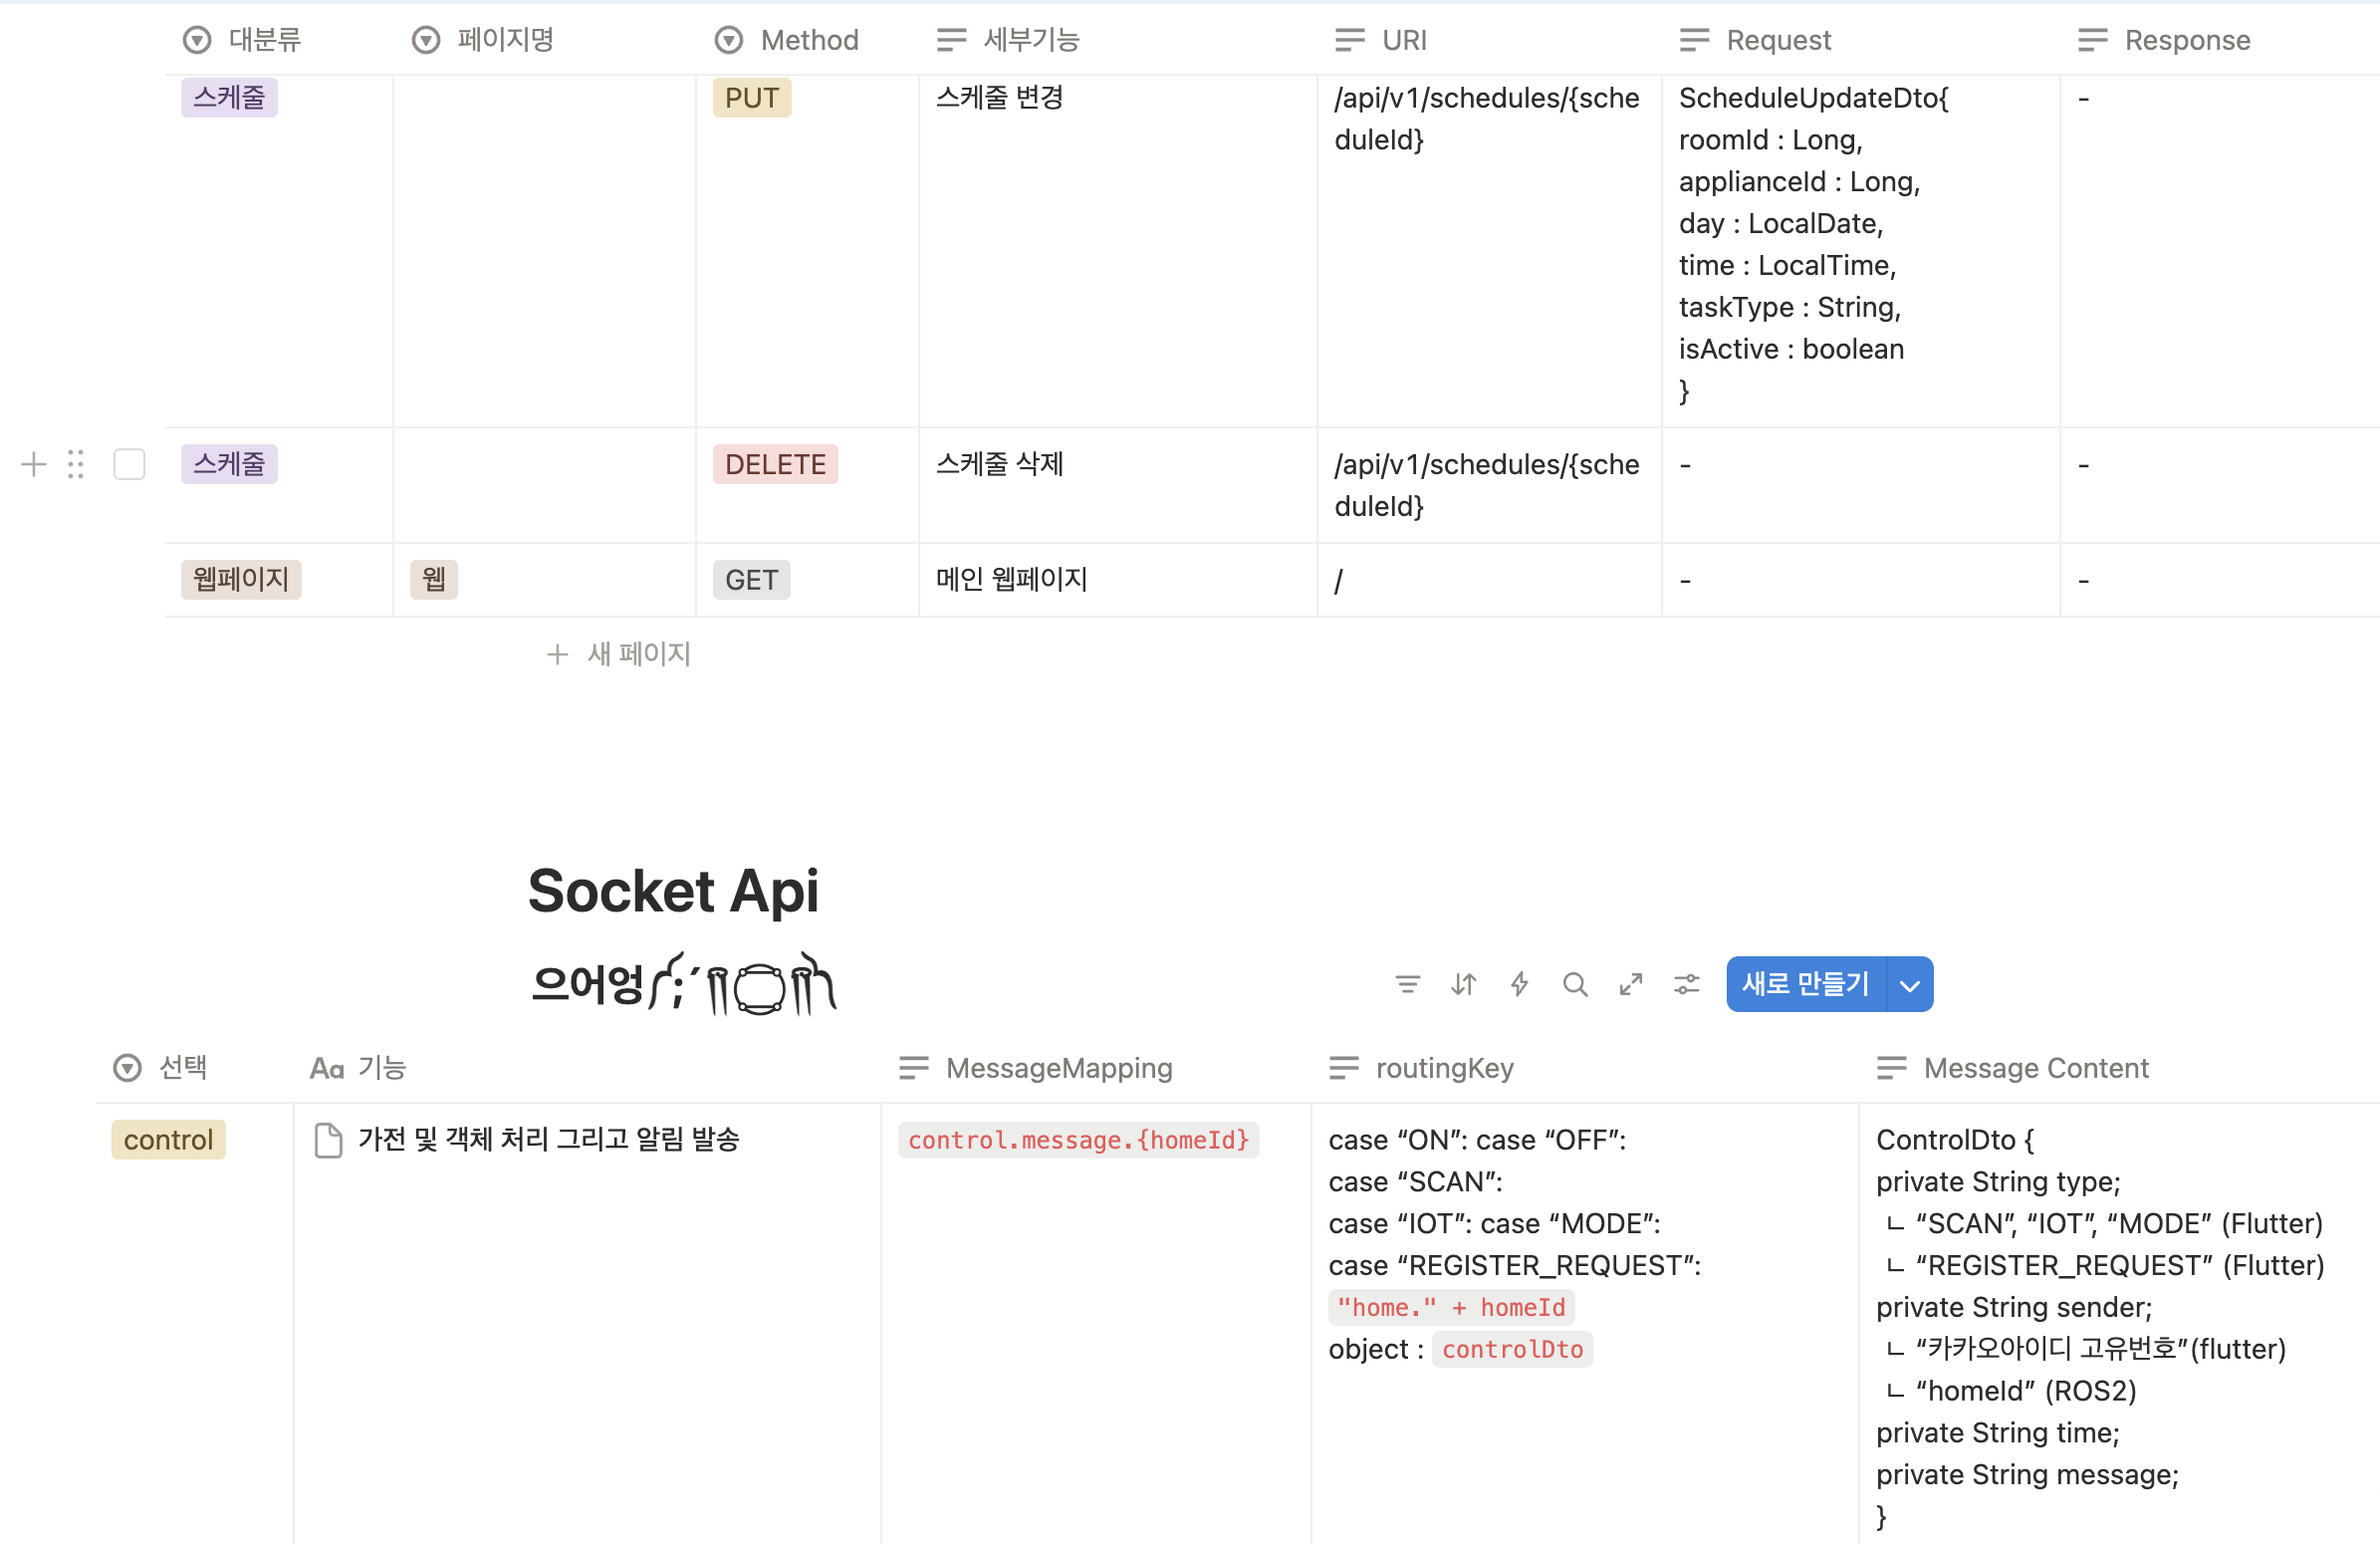Check the checkbox for 스케줄 삭제 row
The width and height of the screenshot is (2380, 1544).
click(129, 464)
